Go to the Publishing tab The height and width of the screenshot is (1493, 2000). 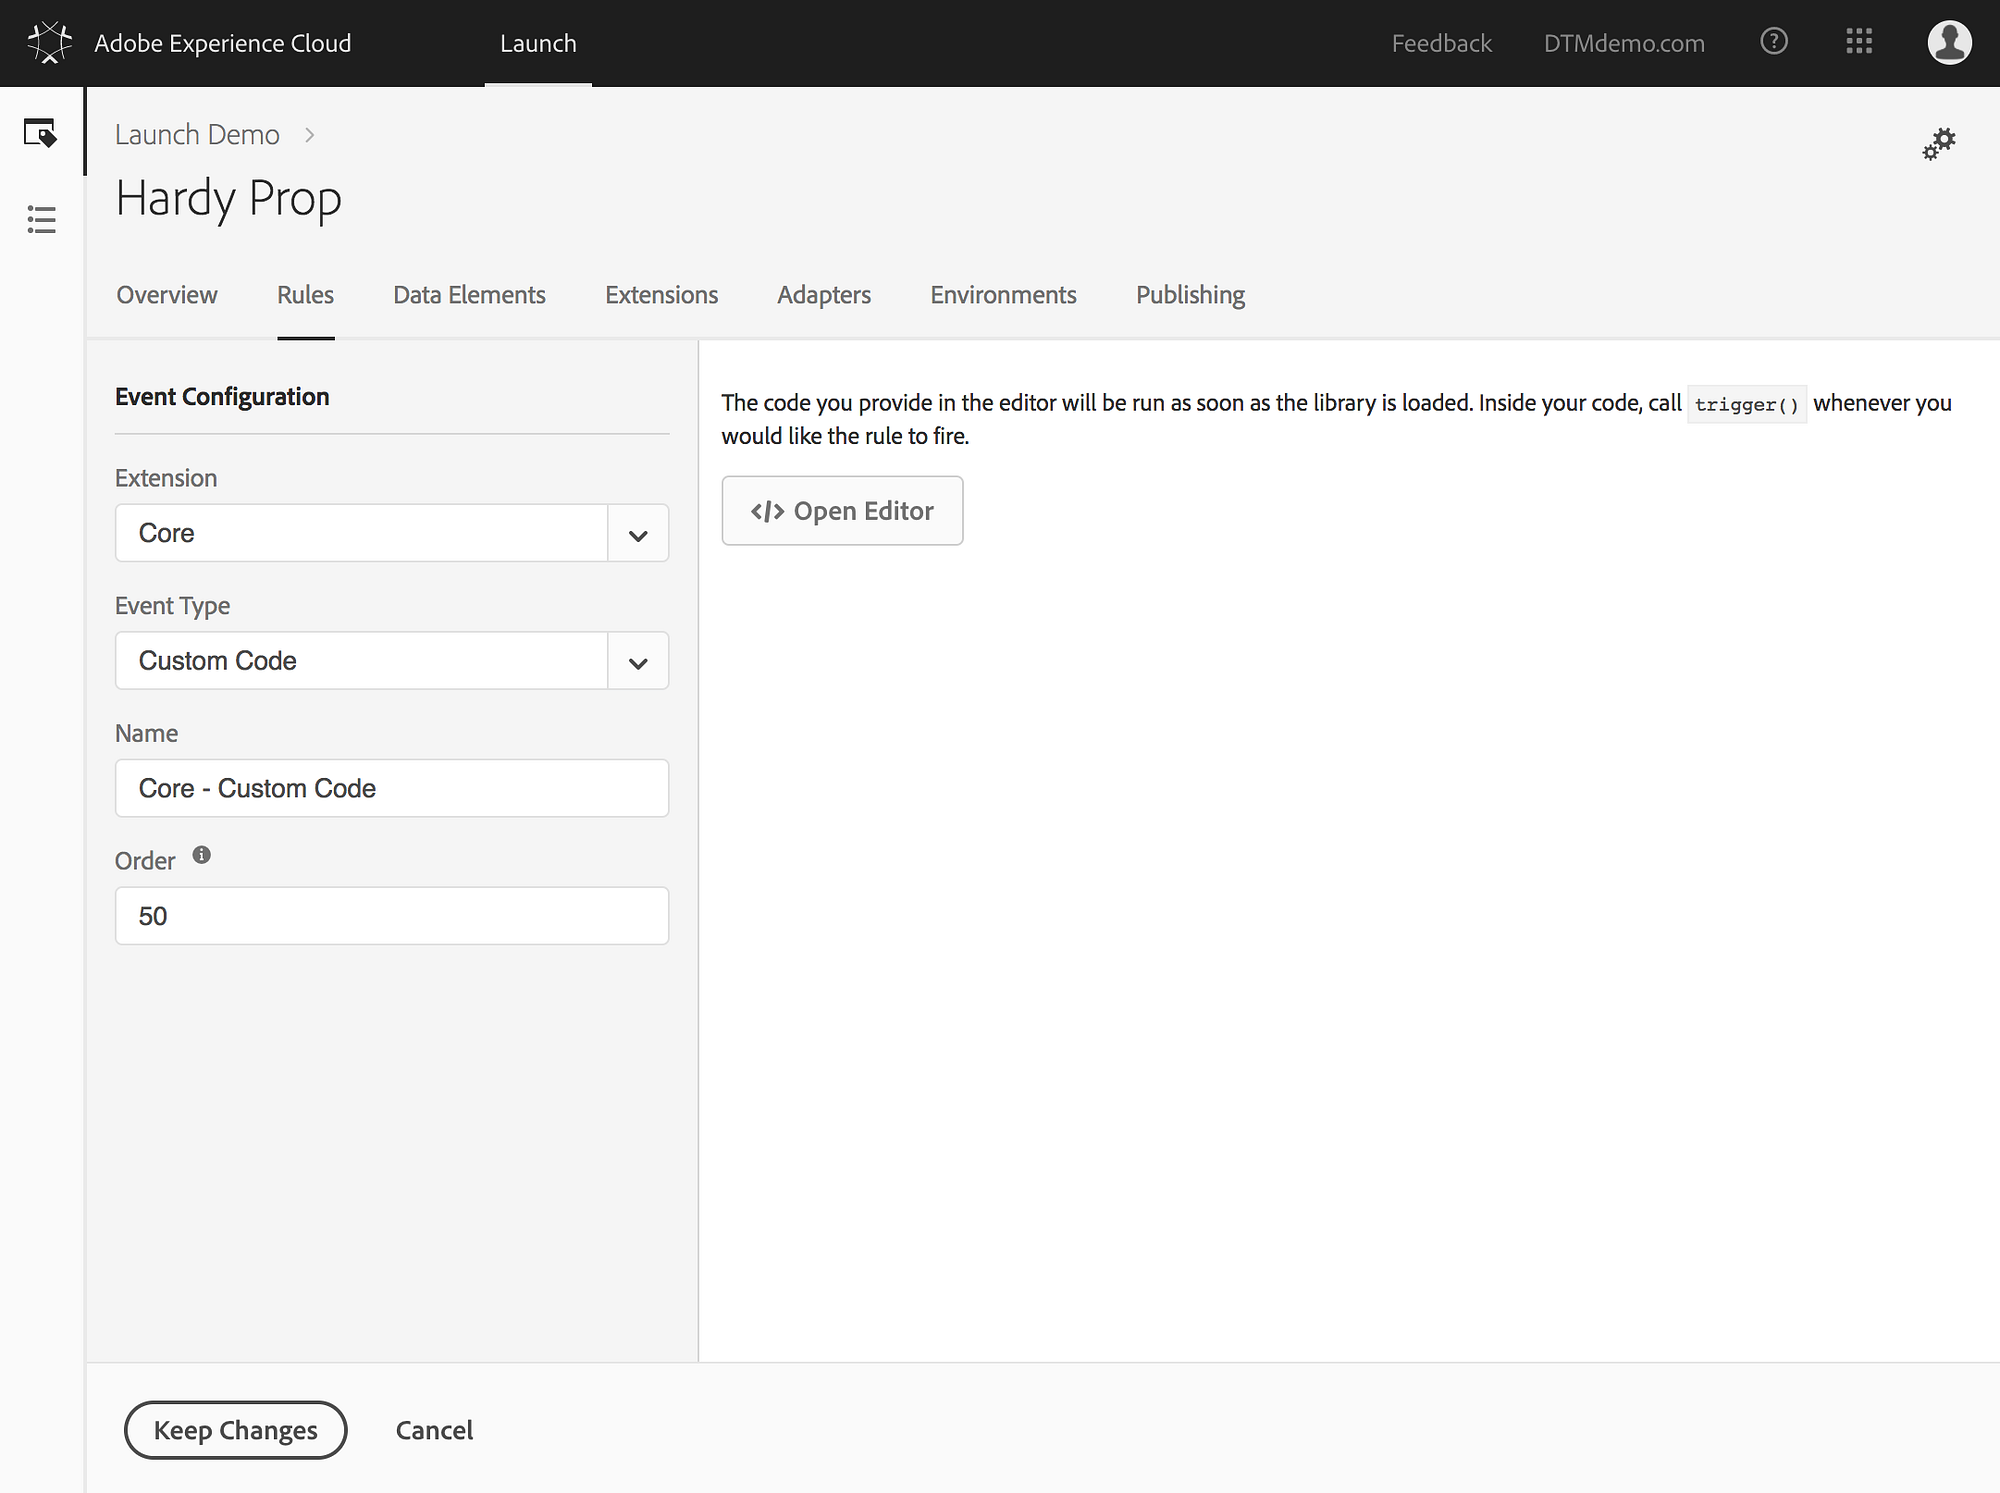pyautogui.click(x=1190, y=295)
